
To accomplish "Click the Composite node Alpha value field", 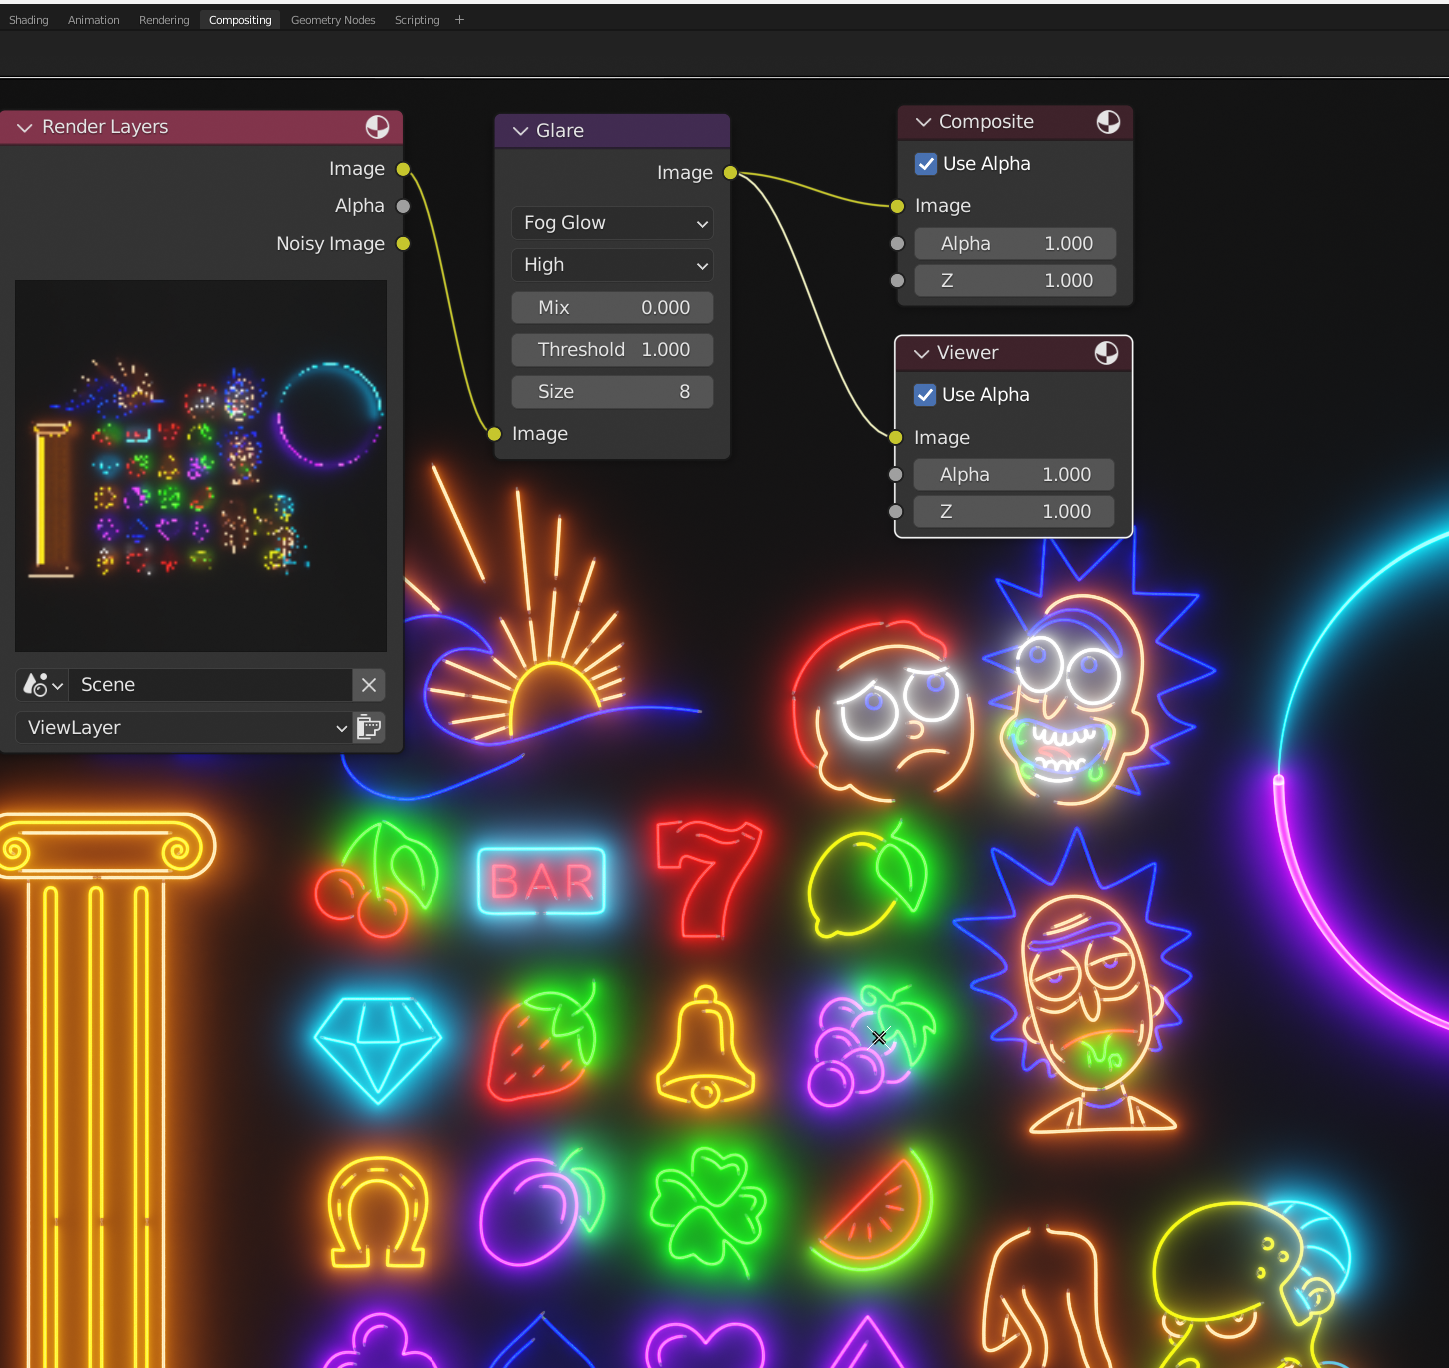I will click(x=1015, y=244).
